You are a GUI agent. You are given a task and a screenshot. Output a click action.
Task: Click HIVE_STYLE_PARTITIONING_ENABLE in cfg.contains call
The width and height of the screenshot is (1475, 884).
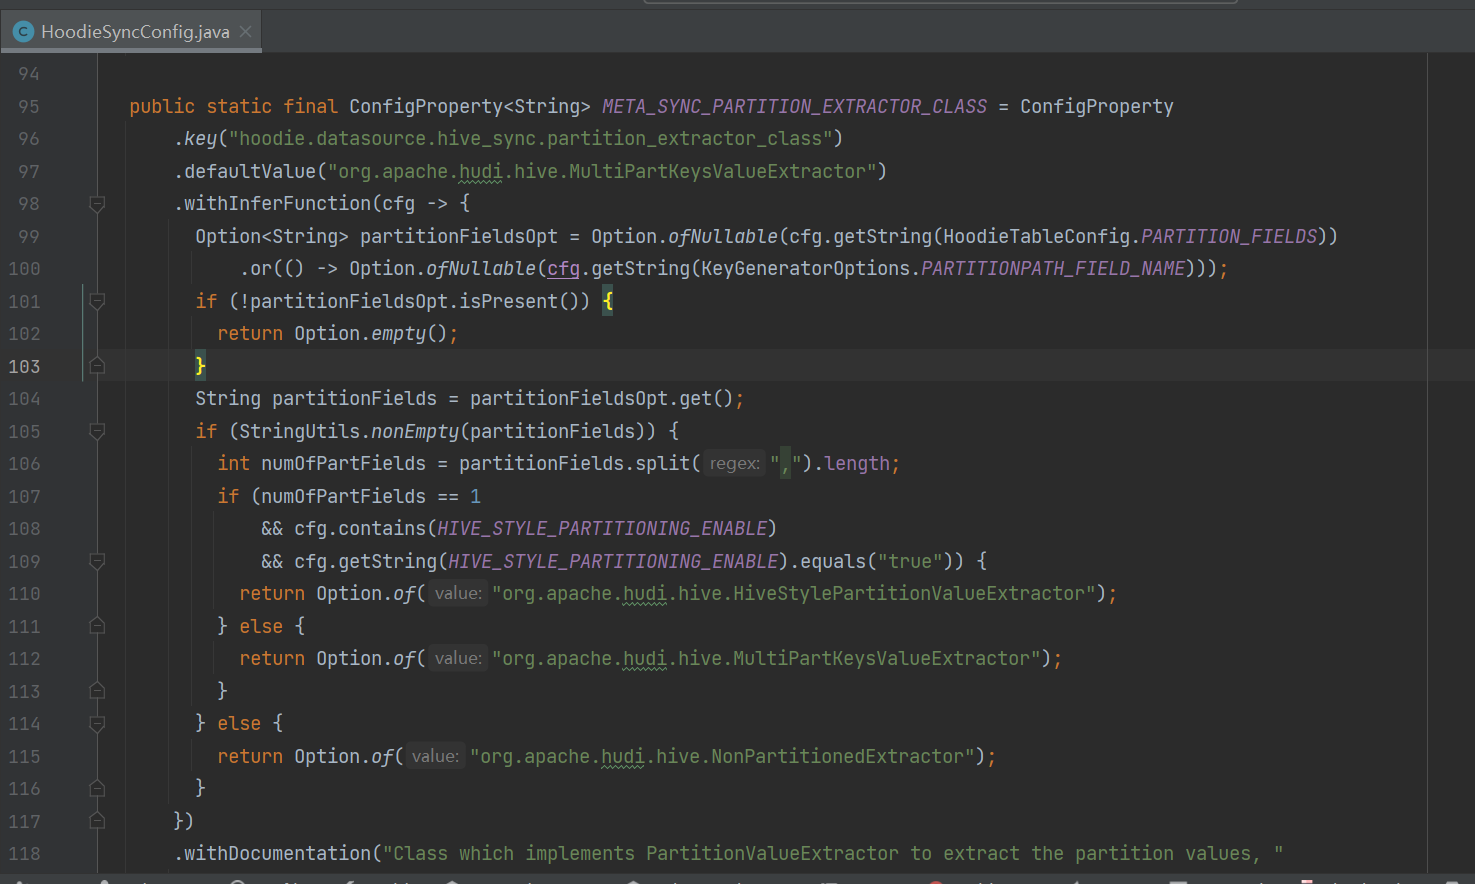[602, 528]
